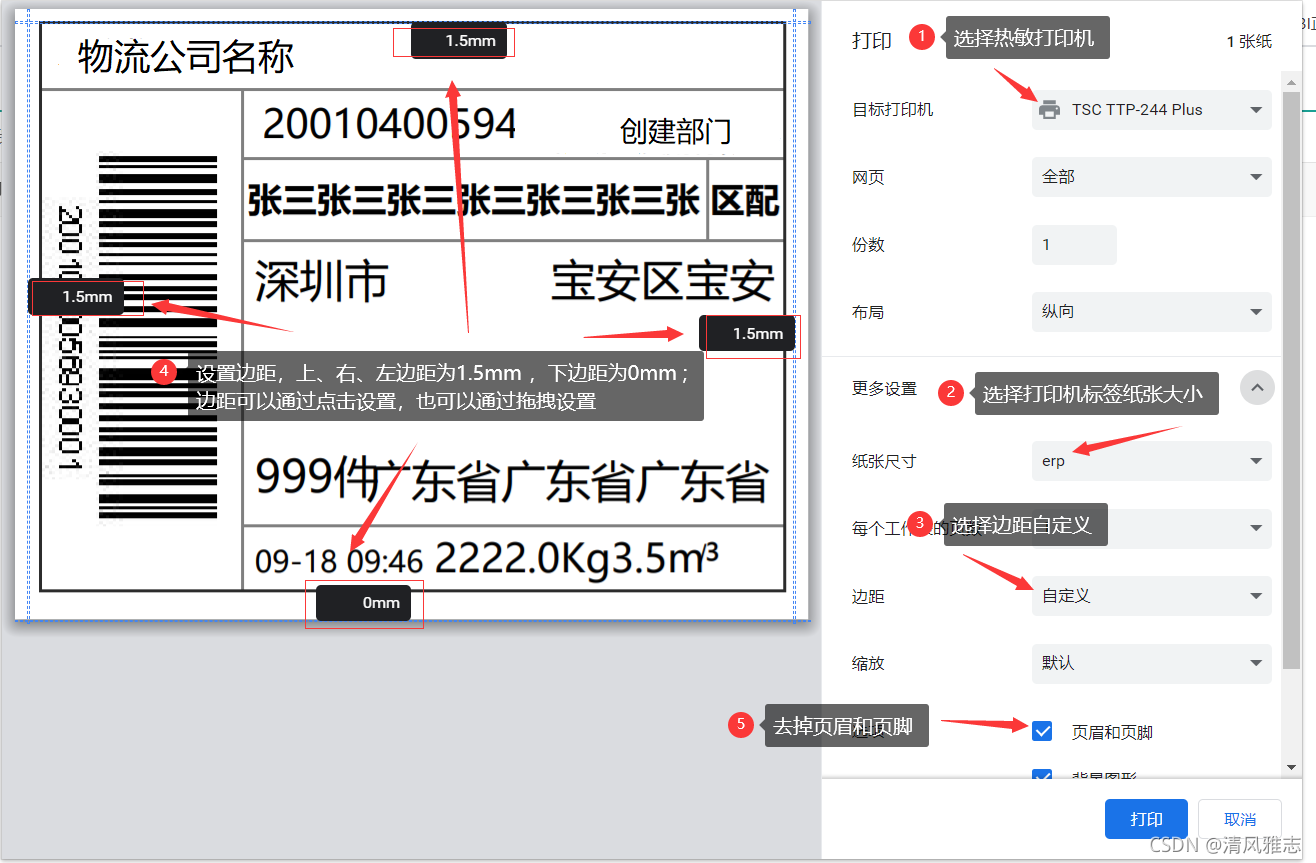Click the 取消 cancel button
The height and width of the screenshot is (863, 1316).
1240,819
